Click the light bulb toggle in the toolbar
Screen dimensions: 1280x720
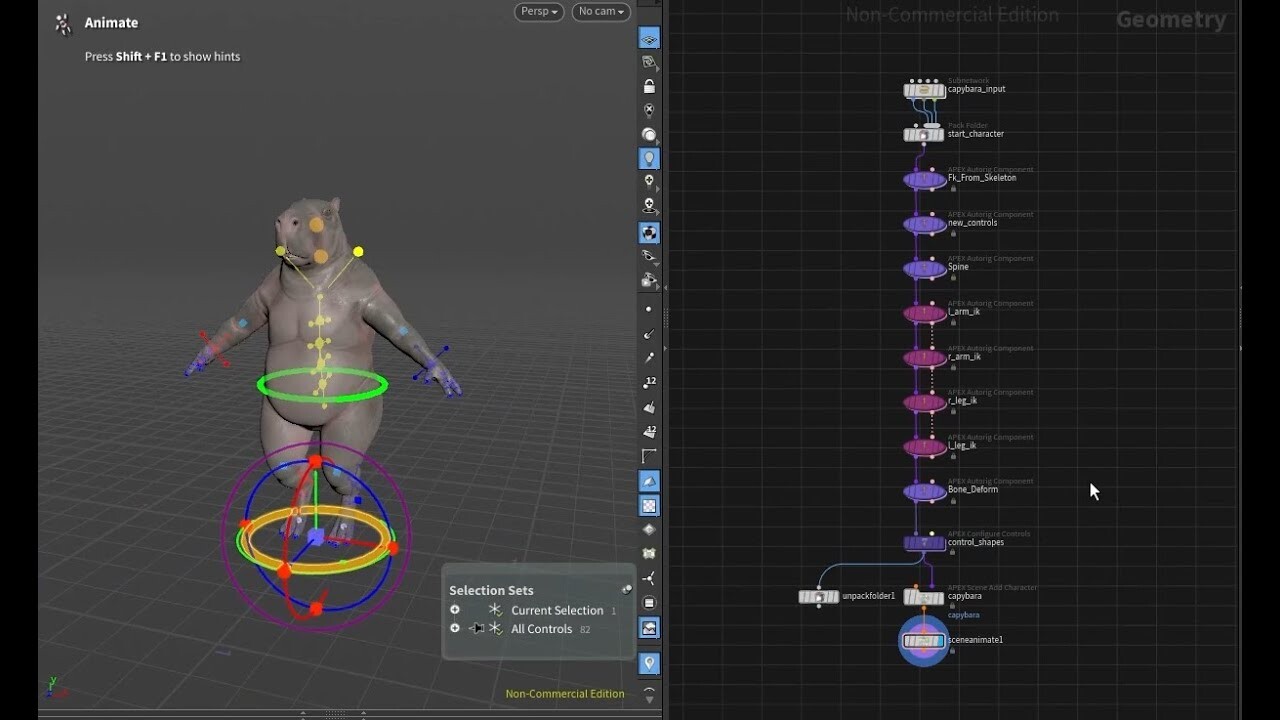pos(649,157)
